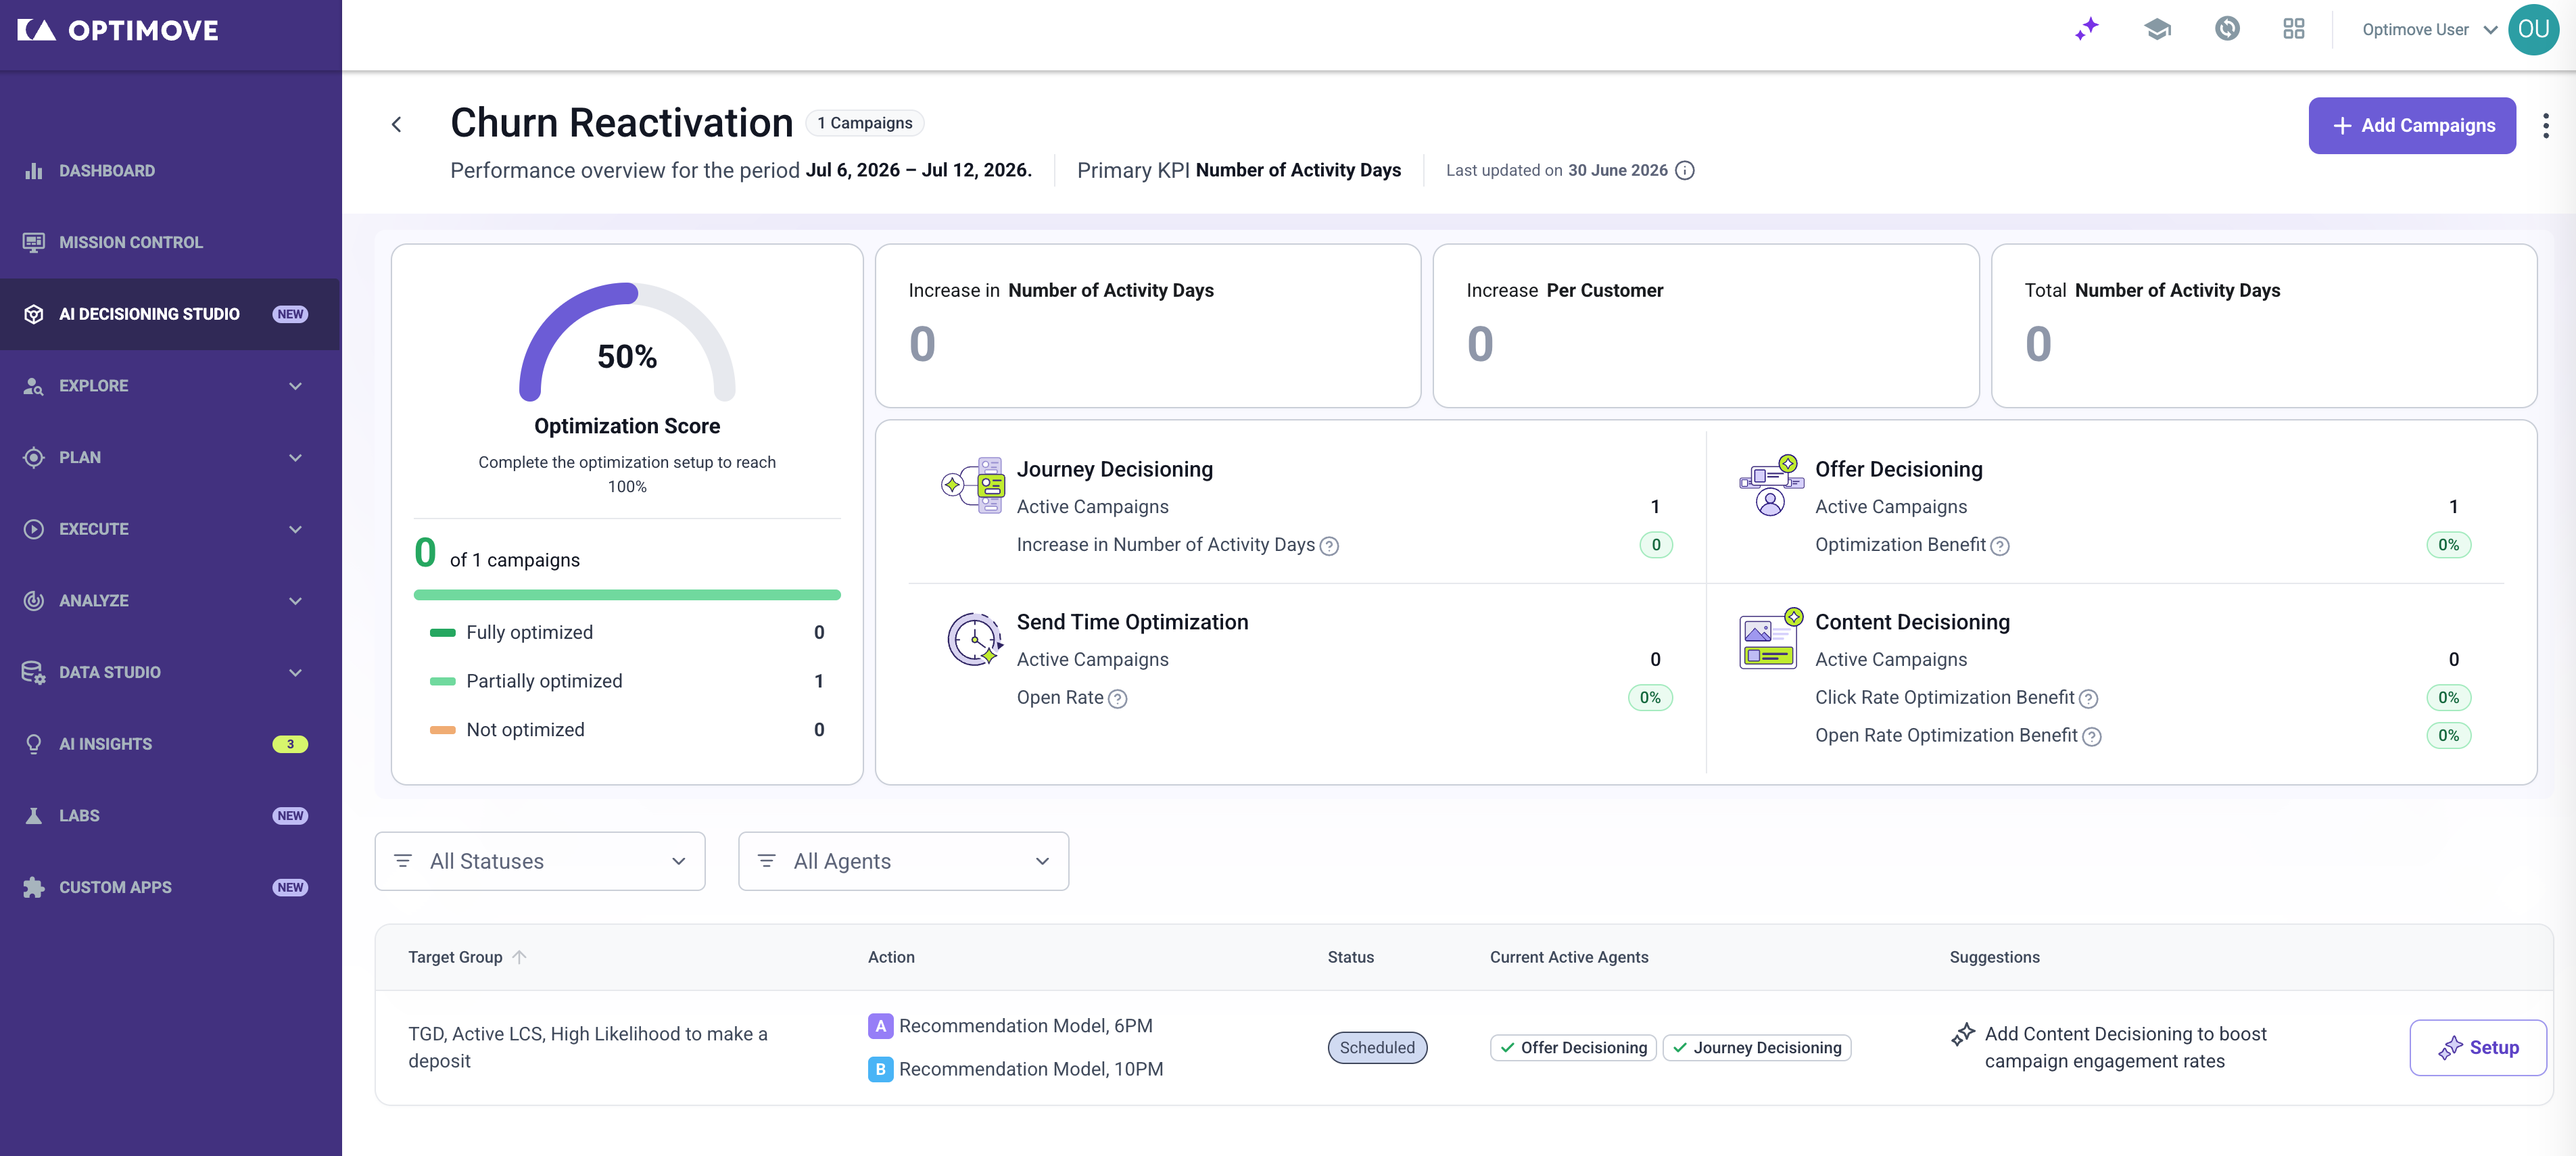This screenshot has width=2576, height=1156.
Task: Open AI Insights menu item
Action: pos(170,744)
